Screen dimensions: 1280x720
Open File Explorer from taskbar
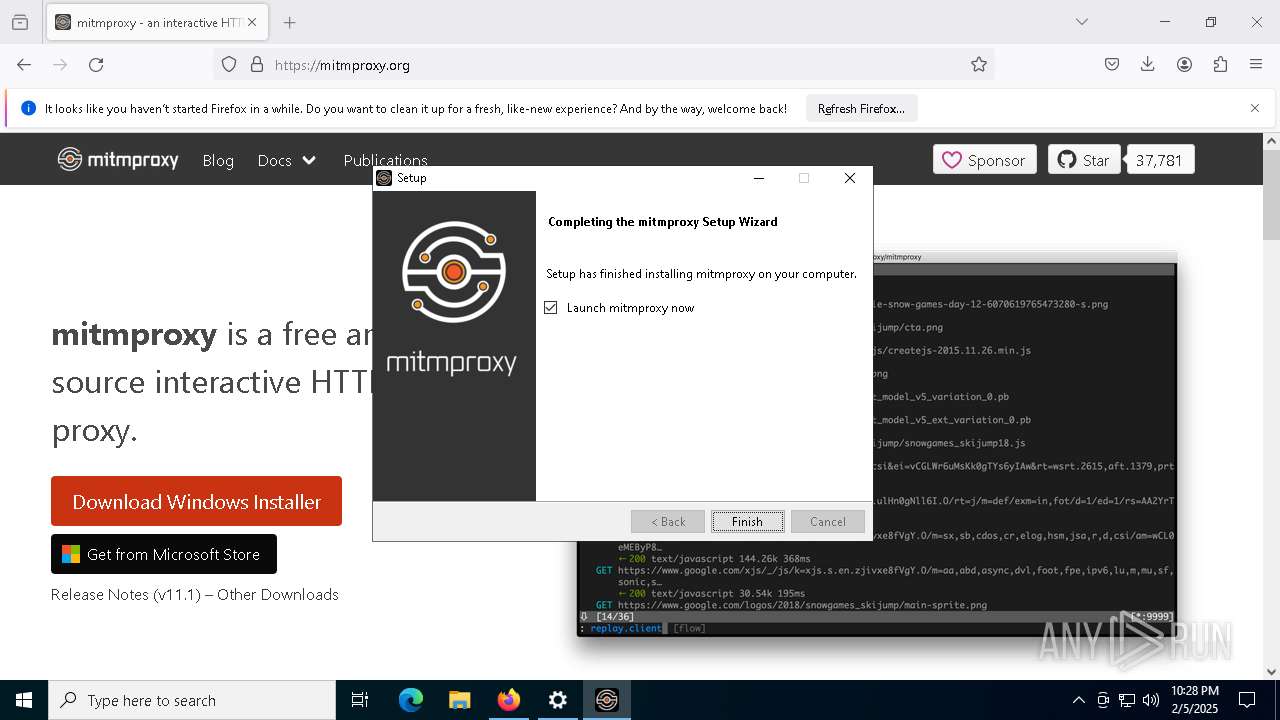point(459,700)
